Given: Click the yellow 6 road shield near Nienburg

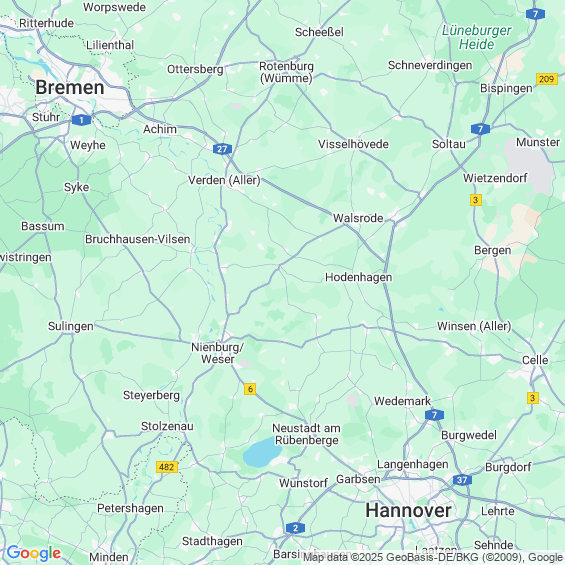Looking at the screenshot, I should pyautogui.click(x=250, y=389).
